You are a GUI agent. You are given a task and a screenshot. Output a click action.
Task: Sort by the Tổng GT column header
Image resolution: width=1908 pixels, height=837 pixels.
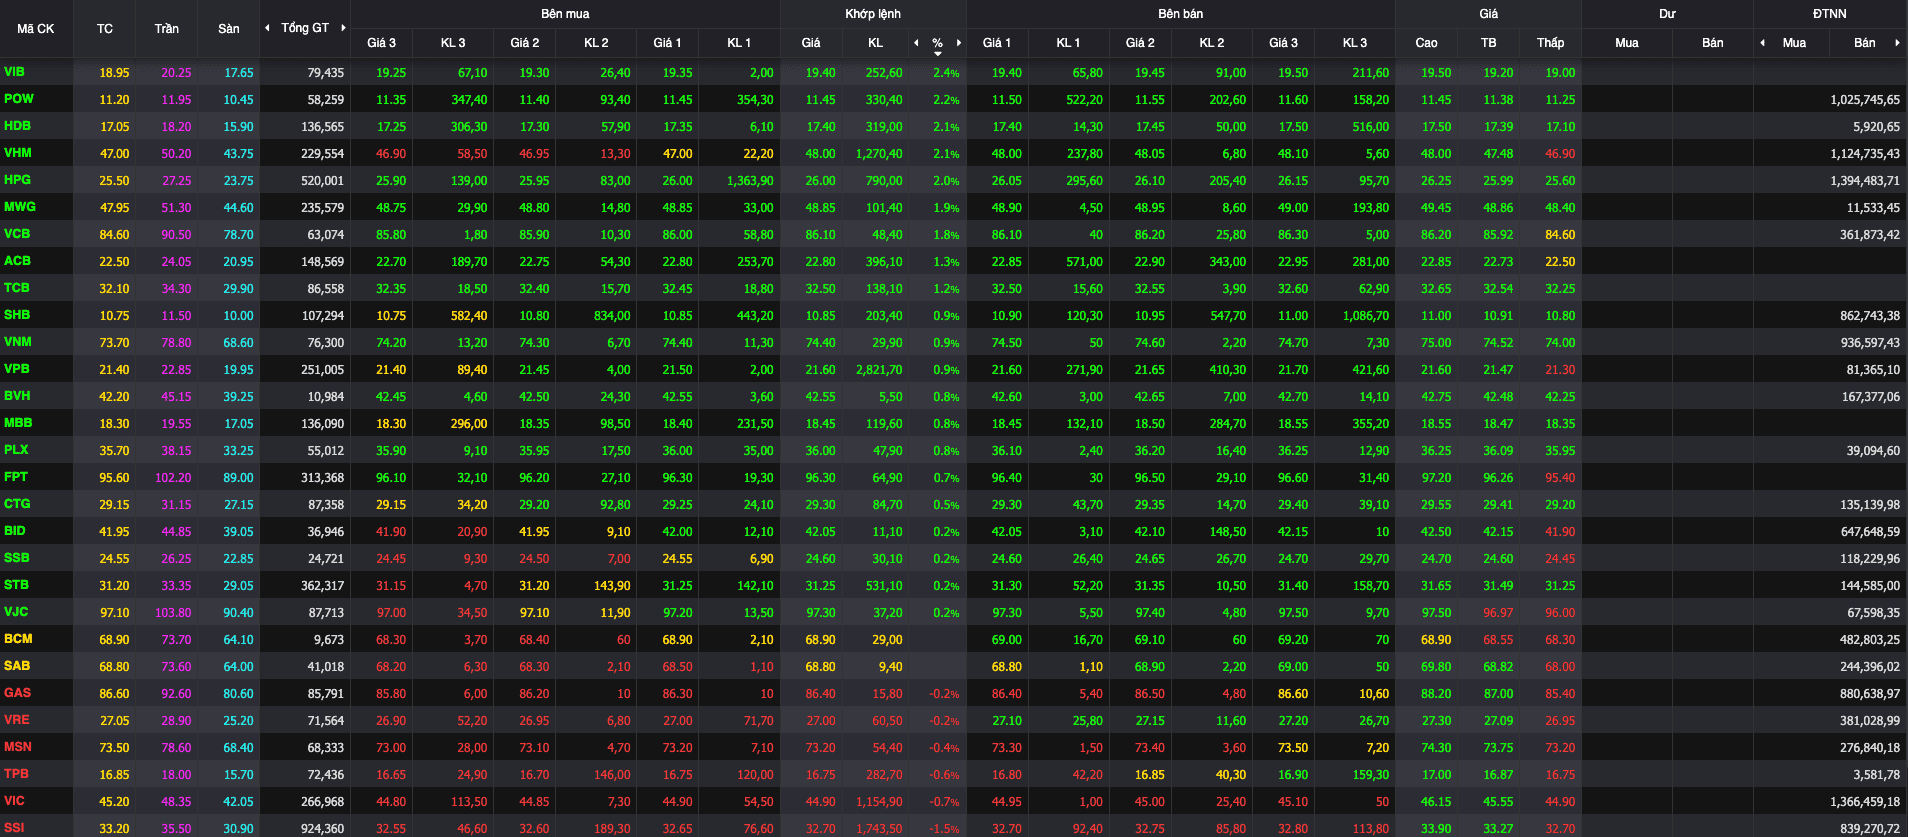click(305, 28)
